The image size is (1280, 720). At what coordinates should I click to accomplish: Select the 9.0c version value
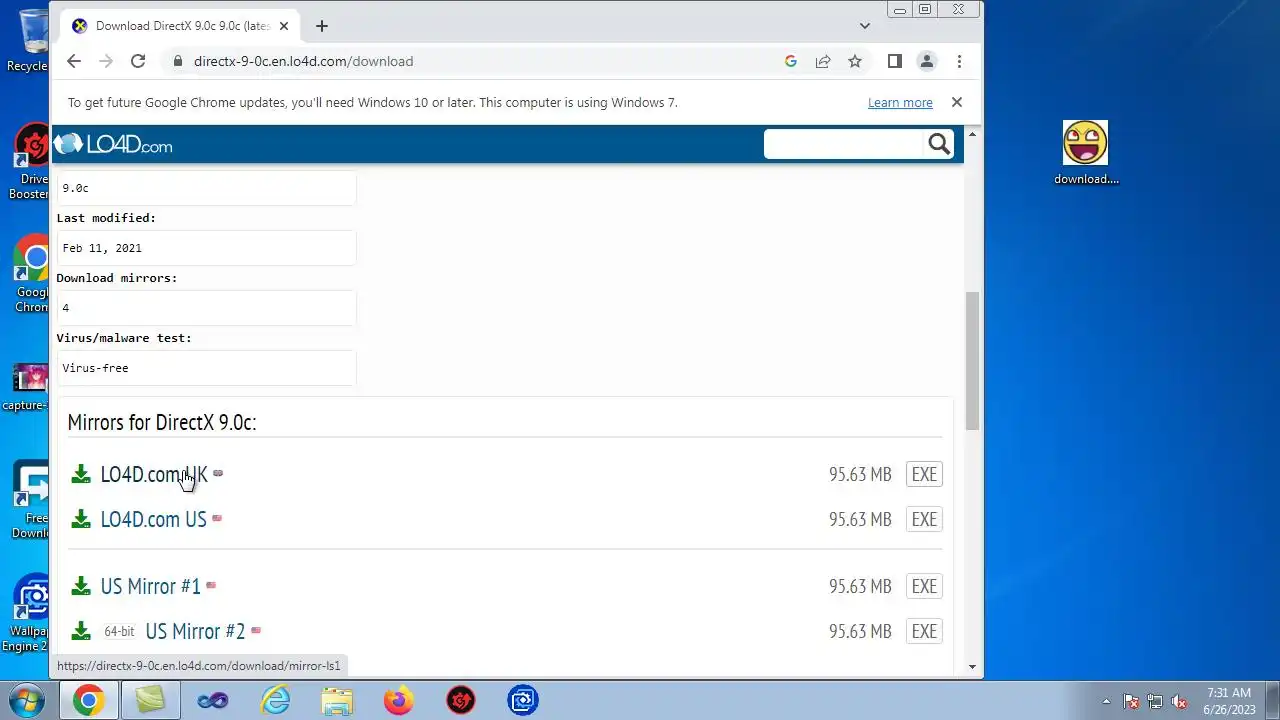coord(75,188)
